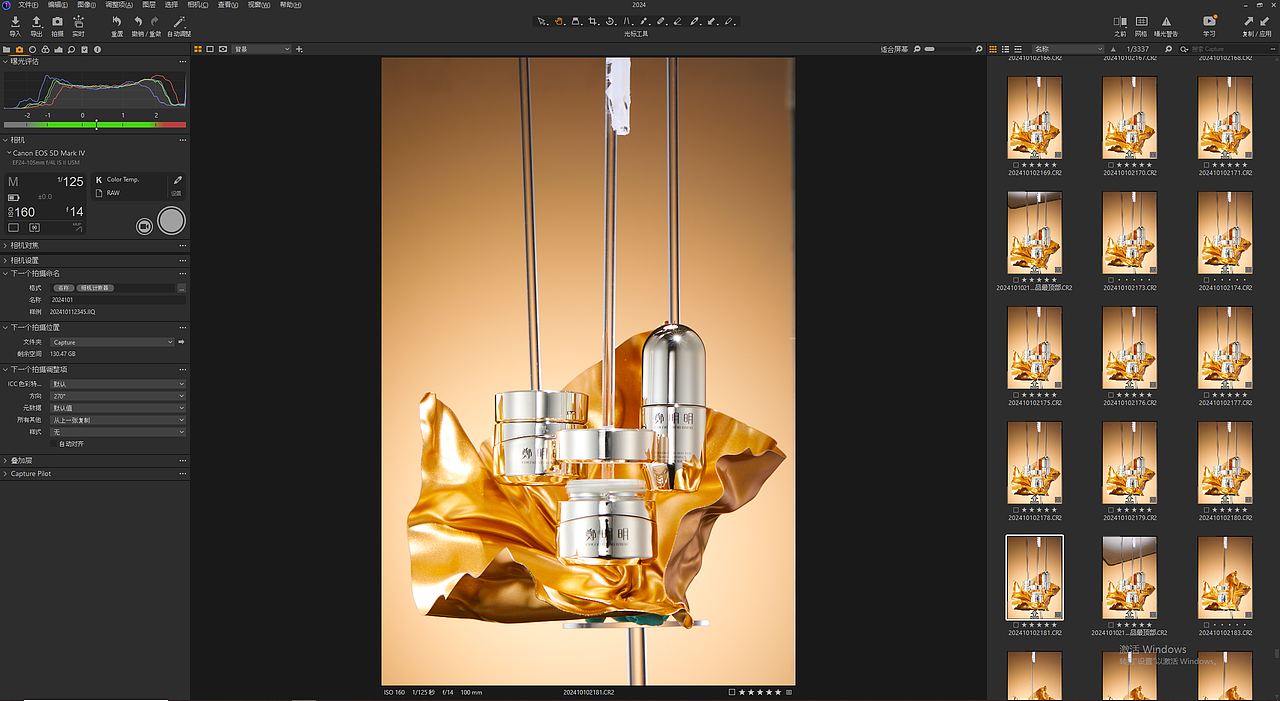Viewport: 1280px width, 701px height.
Task: Click the 导出 (Export) toolbar icon
Action: [x=36, y=21]
